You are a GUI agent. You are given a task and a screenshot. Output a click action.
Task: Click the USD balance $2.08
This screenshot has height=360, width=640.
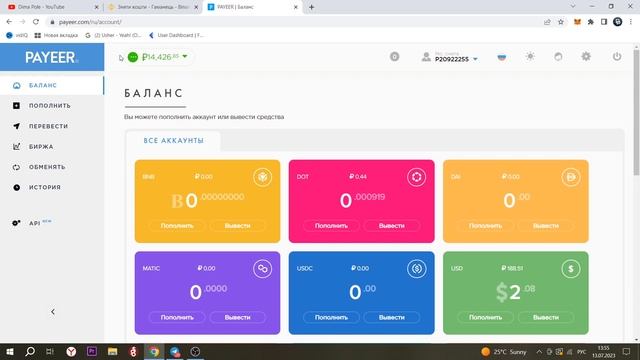(x=516, y=292)
